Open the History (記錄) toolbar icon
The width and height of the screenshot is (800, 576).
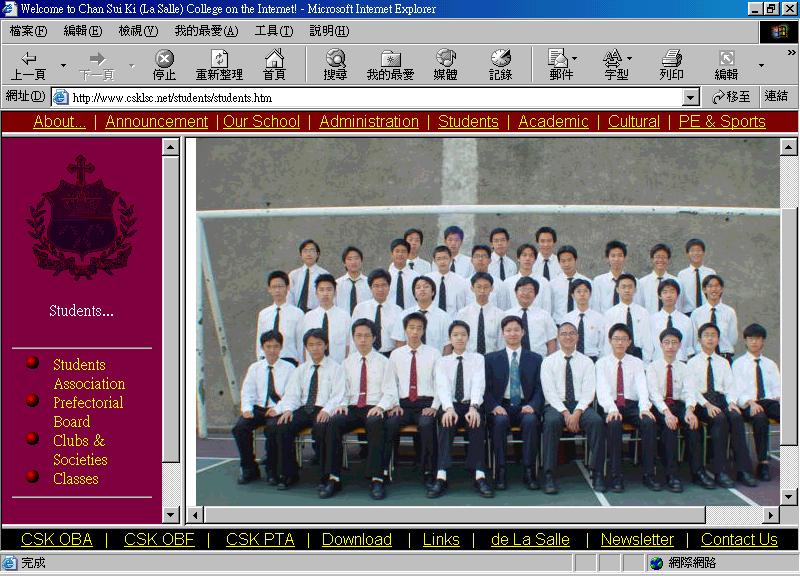(500, 65)
